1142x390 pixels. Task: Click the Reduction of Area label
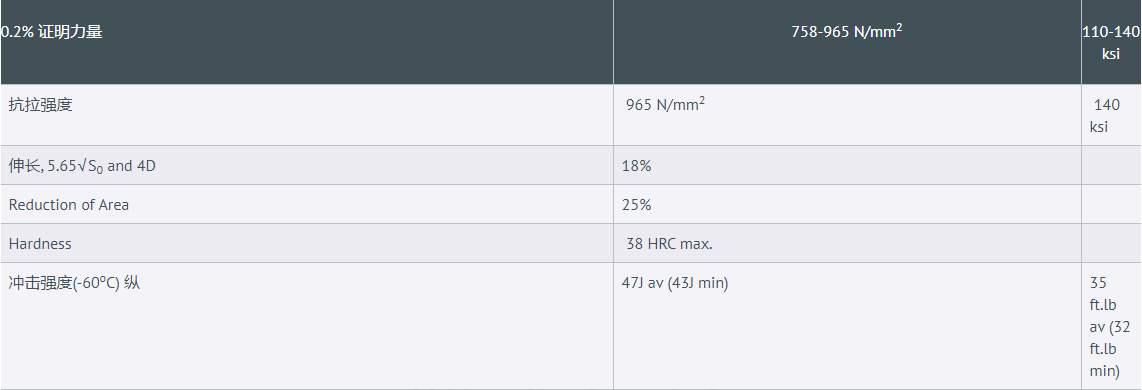click(68, 205)
